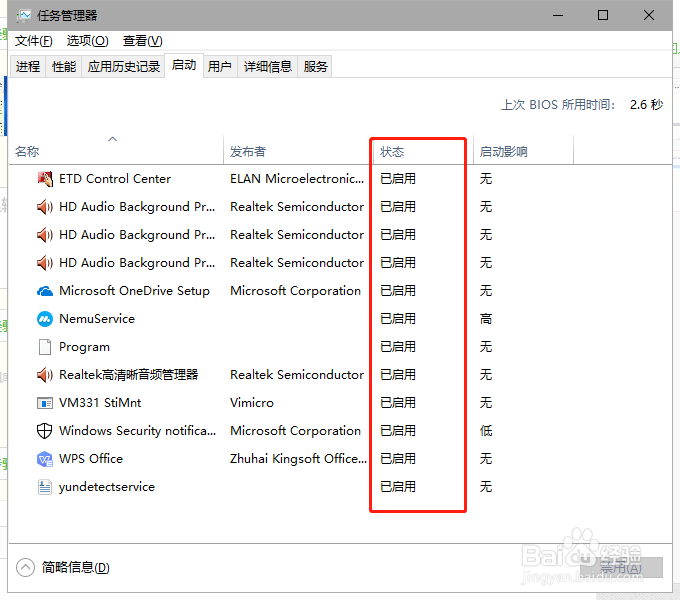This screenshot has height=600, width=680.
Task: Click the yundetectservice document icon
Action: click(x=45, y=487)
